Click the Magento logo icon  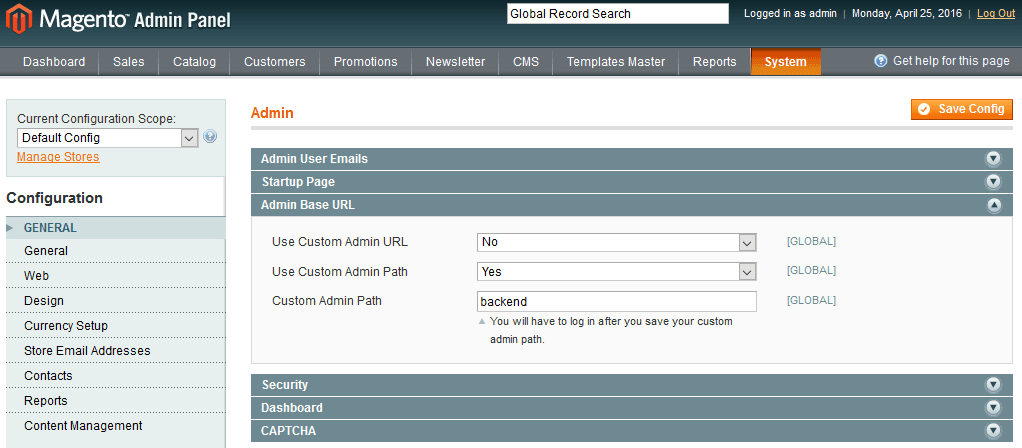tap(19, 20)
